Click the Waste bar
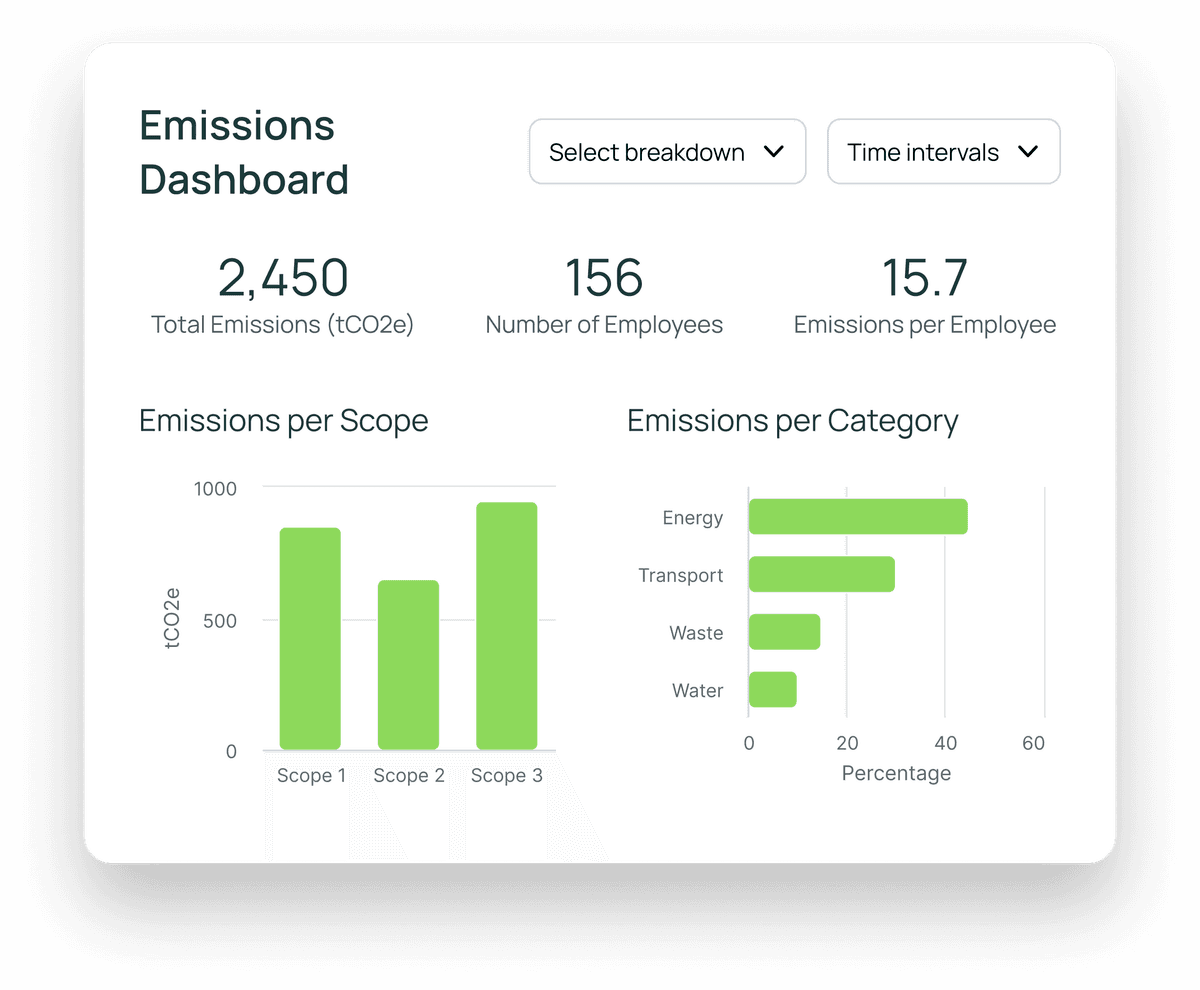 pyautogui.click(x=785, y=632)
